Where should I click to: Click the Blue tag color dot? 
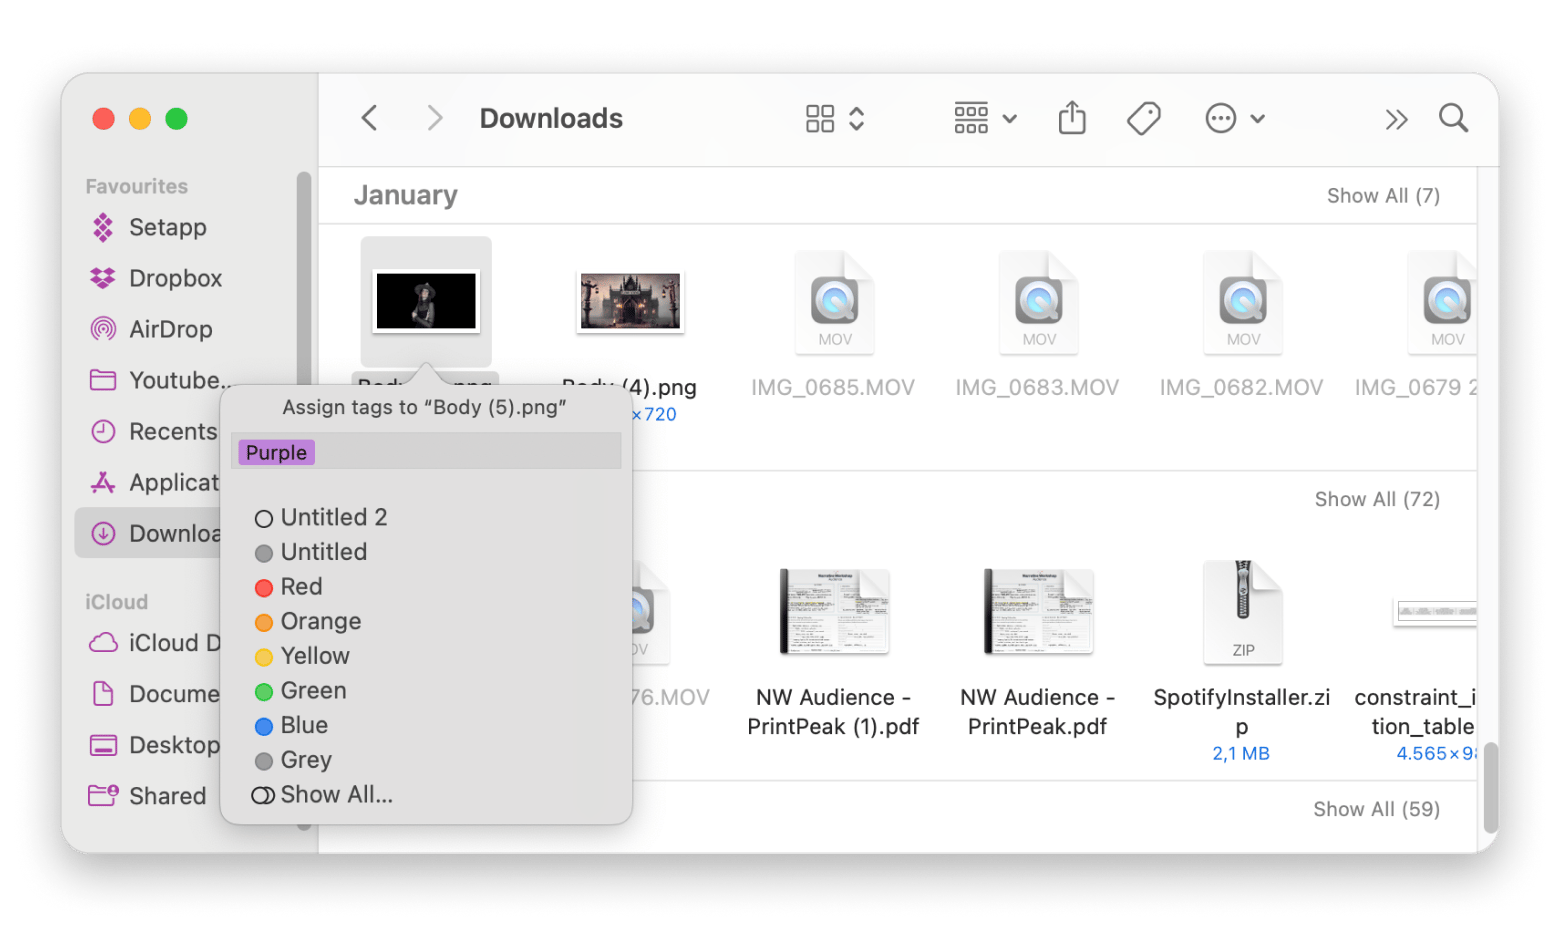click(264, 726)
